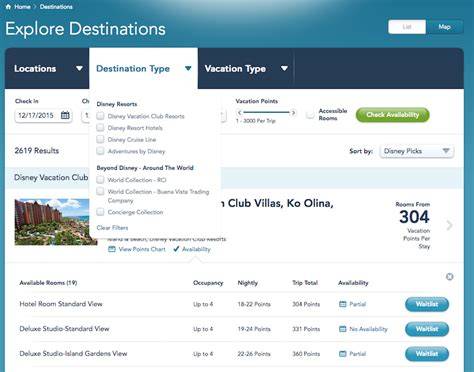Click the next chevron beside 304 points

pos(449,225)
